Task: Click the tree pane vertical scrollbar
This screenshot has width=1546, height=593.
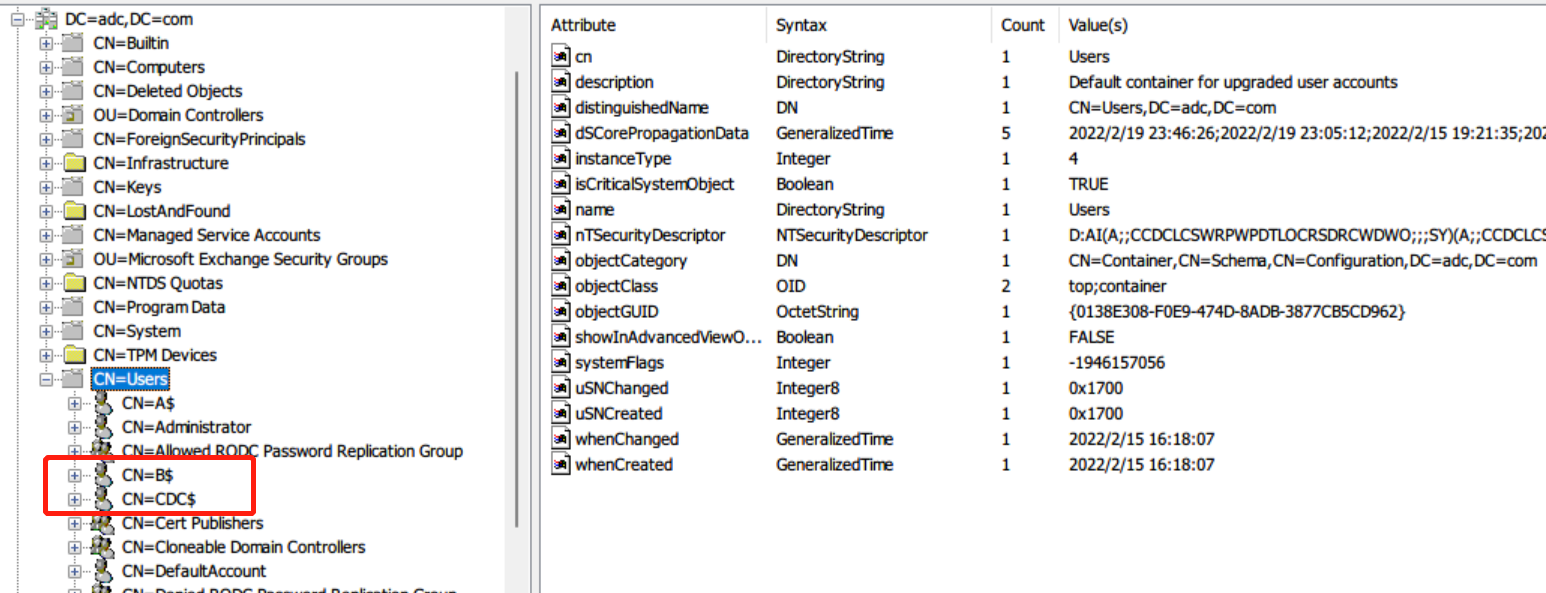Action: tap(516, 300)
